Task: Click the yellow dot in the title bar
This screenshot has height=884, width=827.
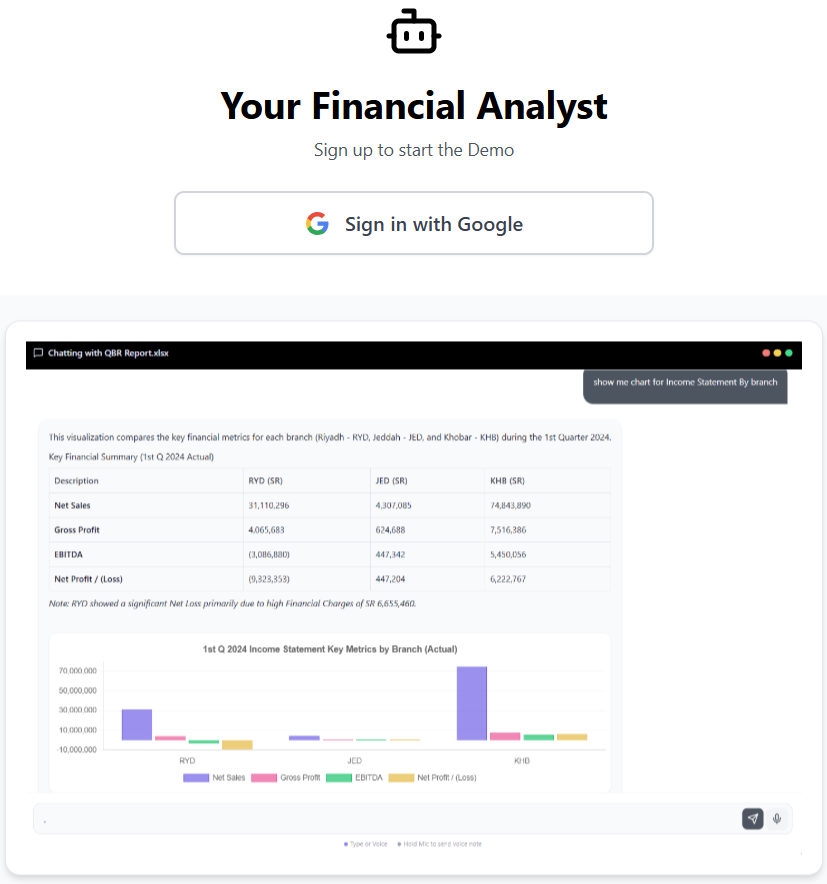Action: [777, 353]
